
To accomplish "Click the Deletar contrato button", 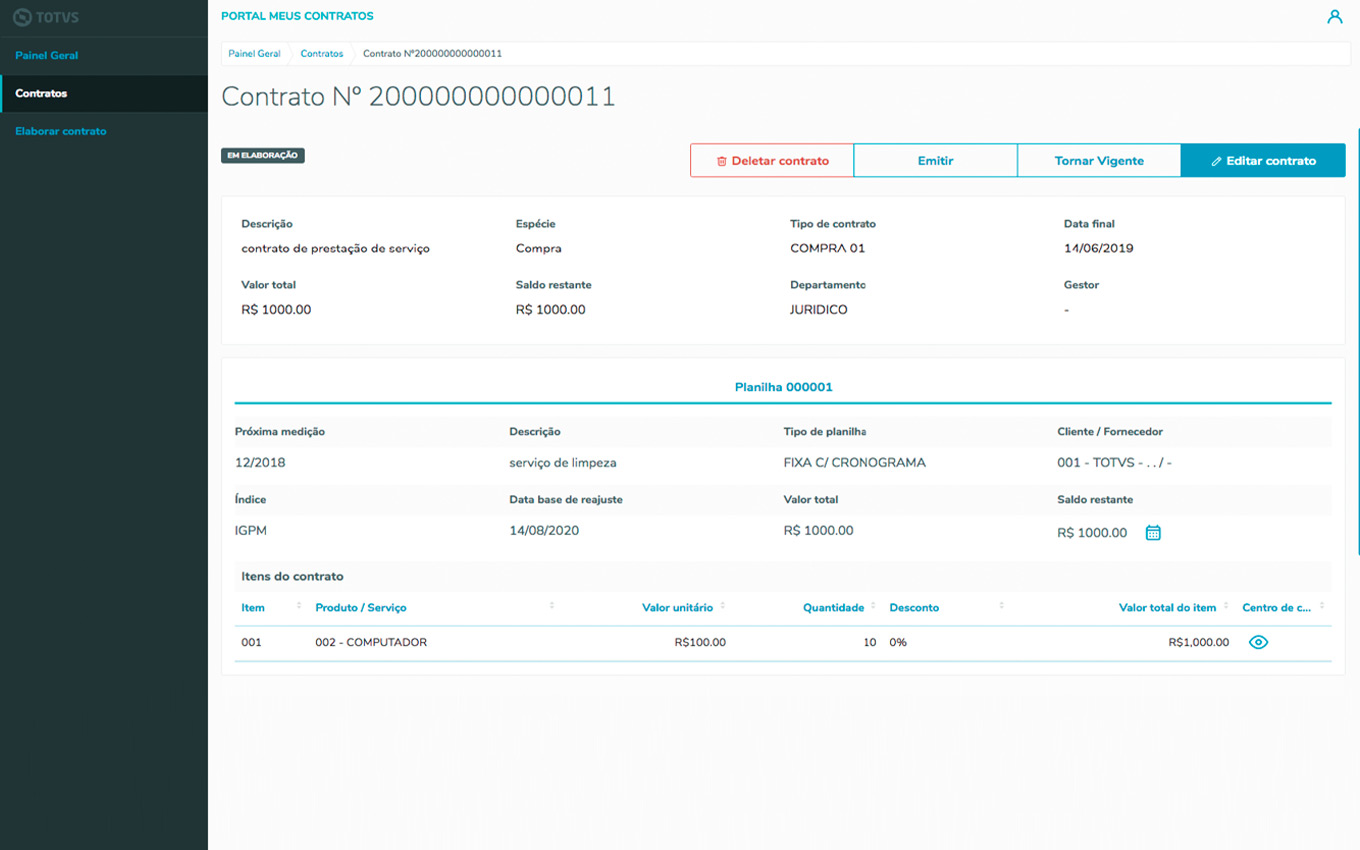I will coord(772,161).
